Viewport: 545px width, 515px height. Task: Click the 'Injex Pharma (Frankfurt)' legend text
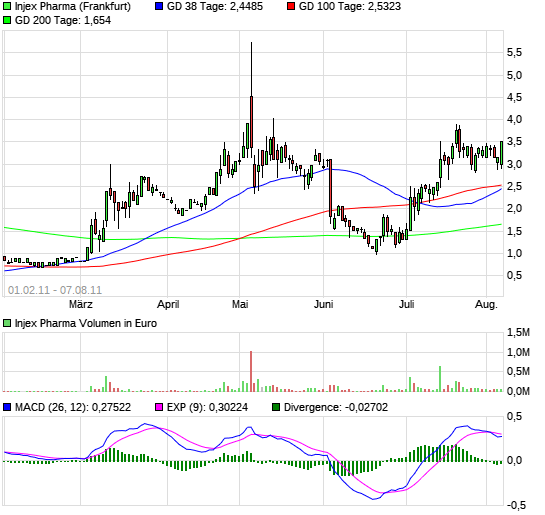(x=73, y=6)
